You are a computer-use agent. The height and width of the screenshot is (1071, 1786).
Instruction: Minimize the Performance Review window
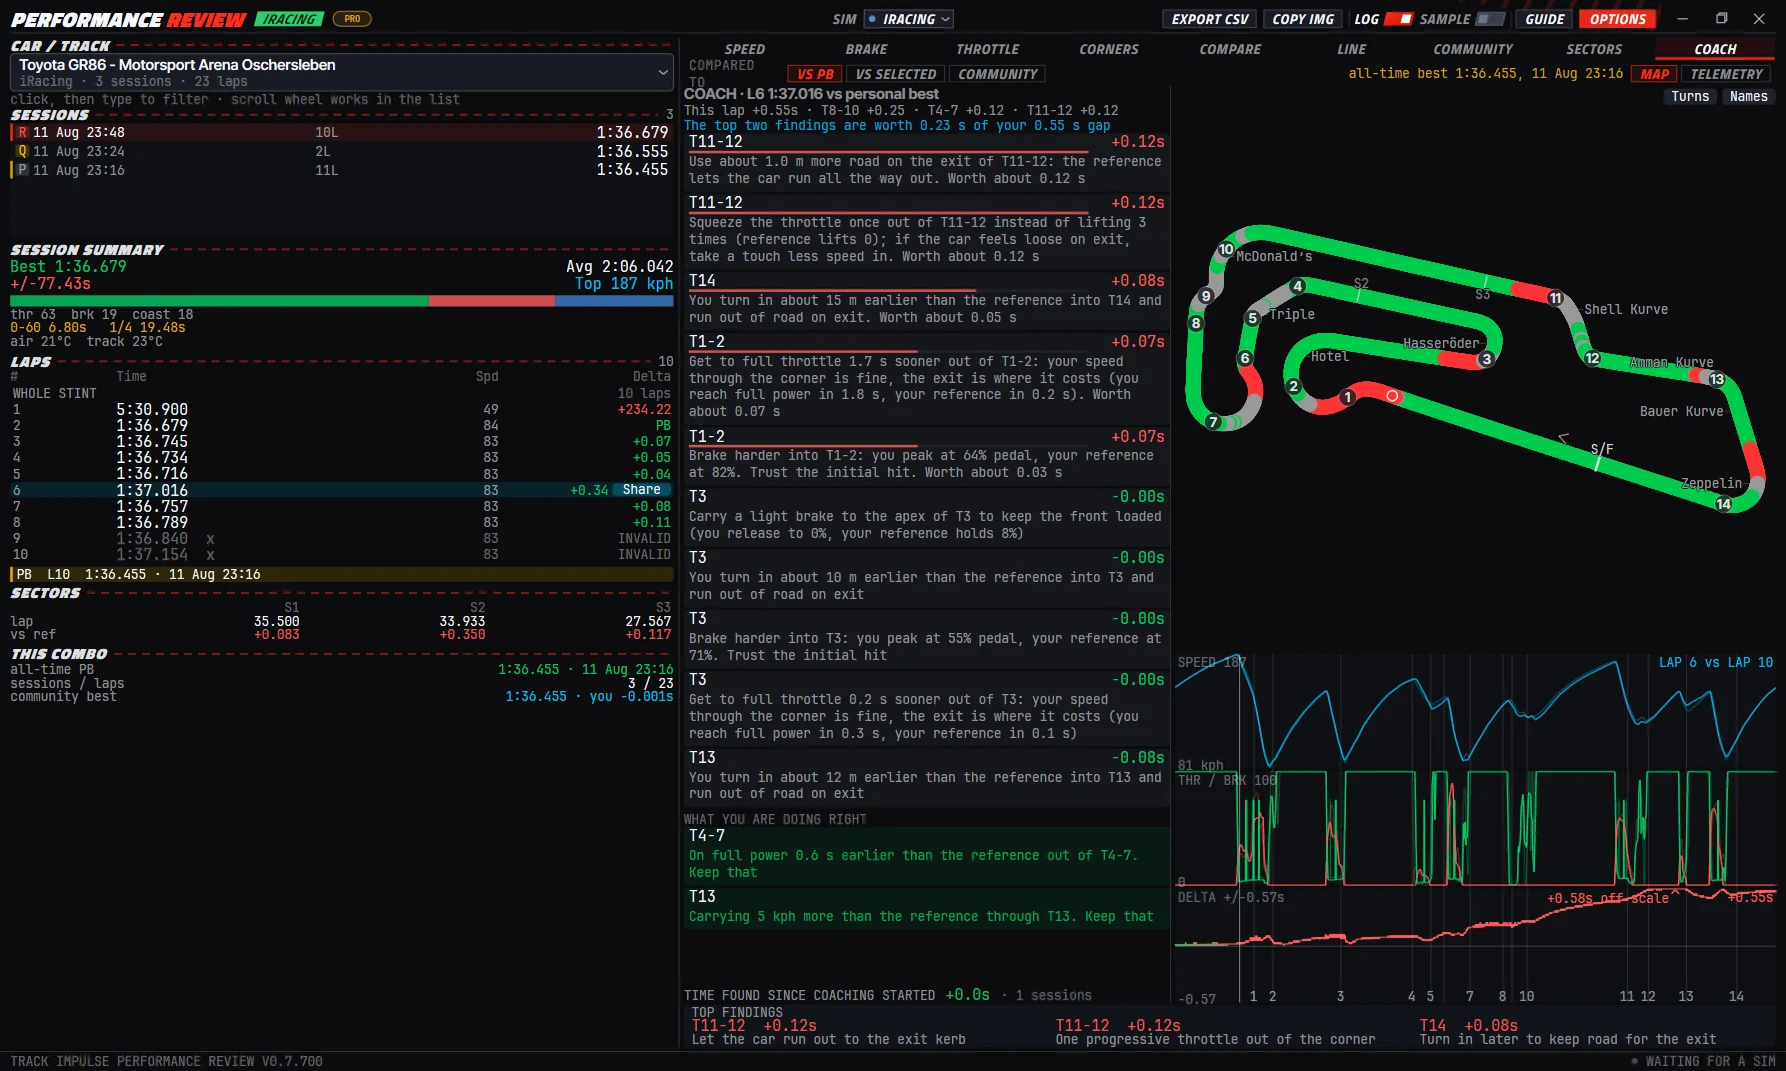coord(1683,18)
